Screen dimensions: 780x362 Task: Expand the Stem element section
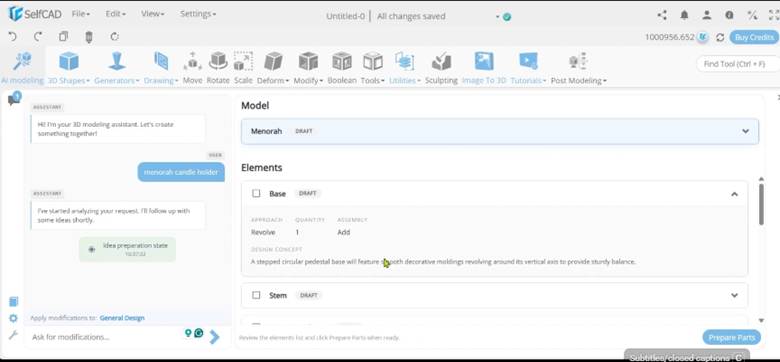[x=734, y=295]
